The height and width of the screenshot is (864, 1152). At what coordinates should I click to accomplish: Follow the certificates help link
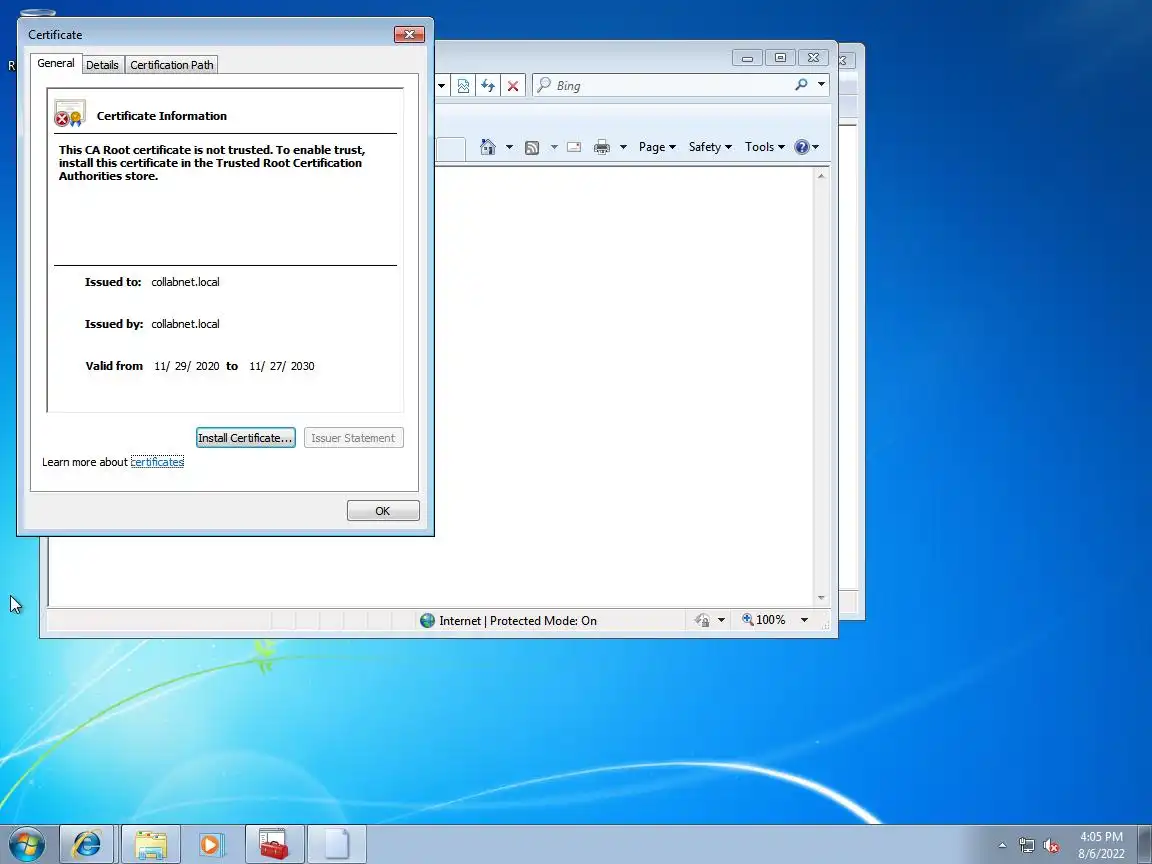point(157,461)
